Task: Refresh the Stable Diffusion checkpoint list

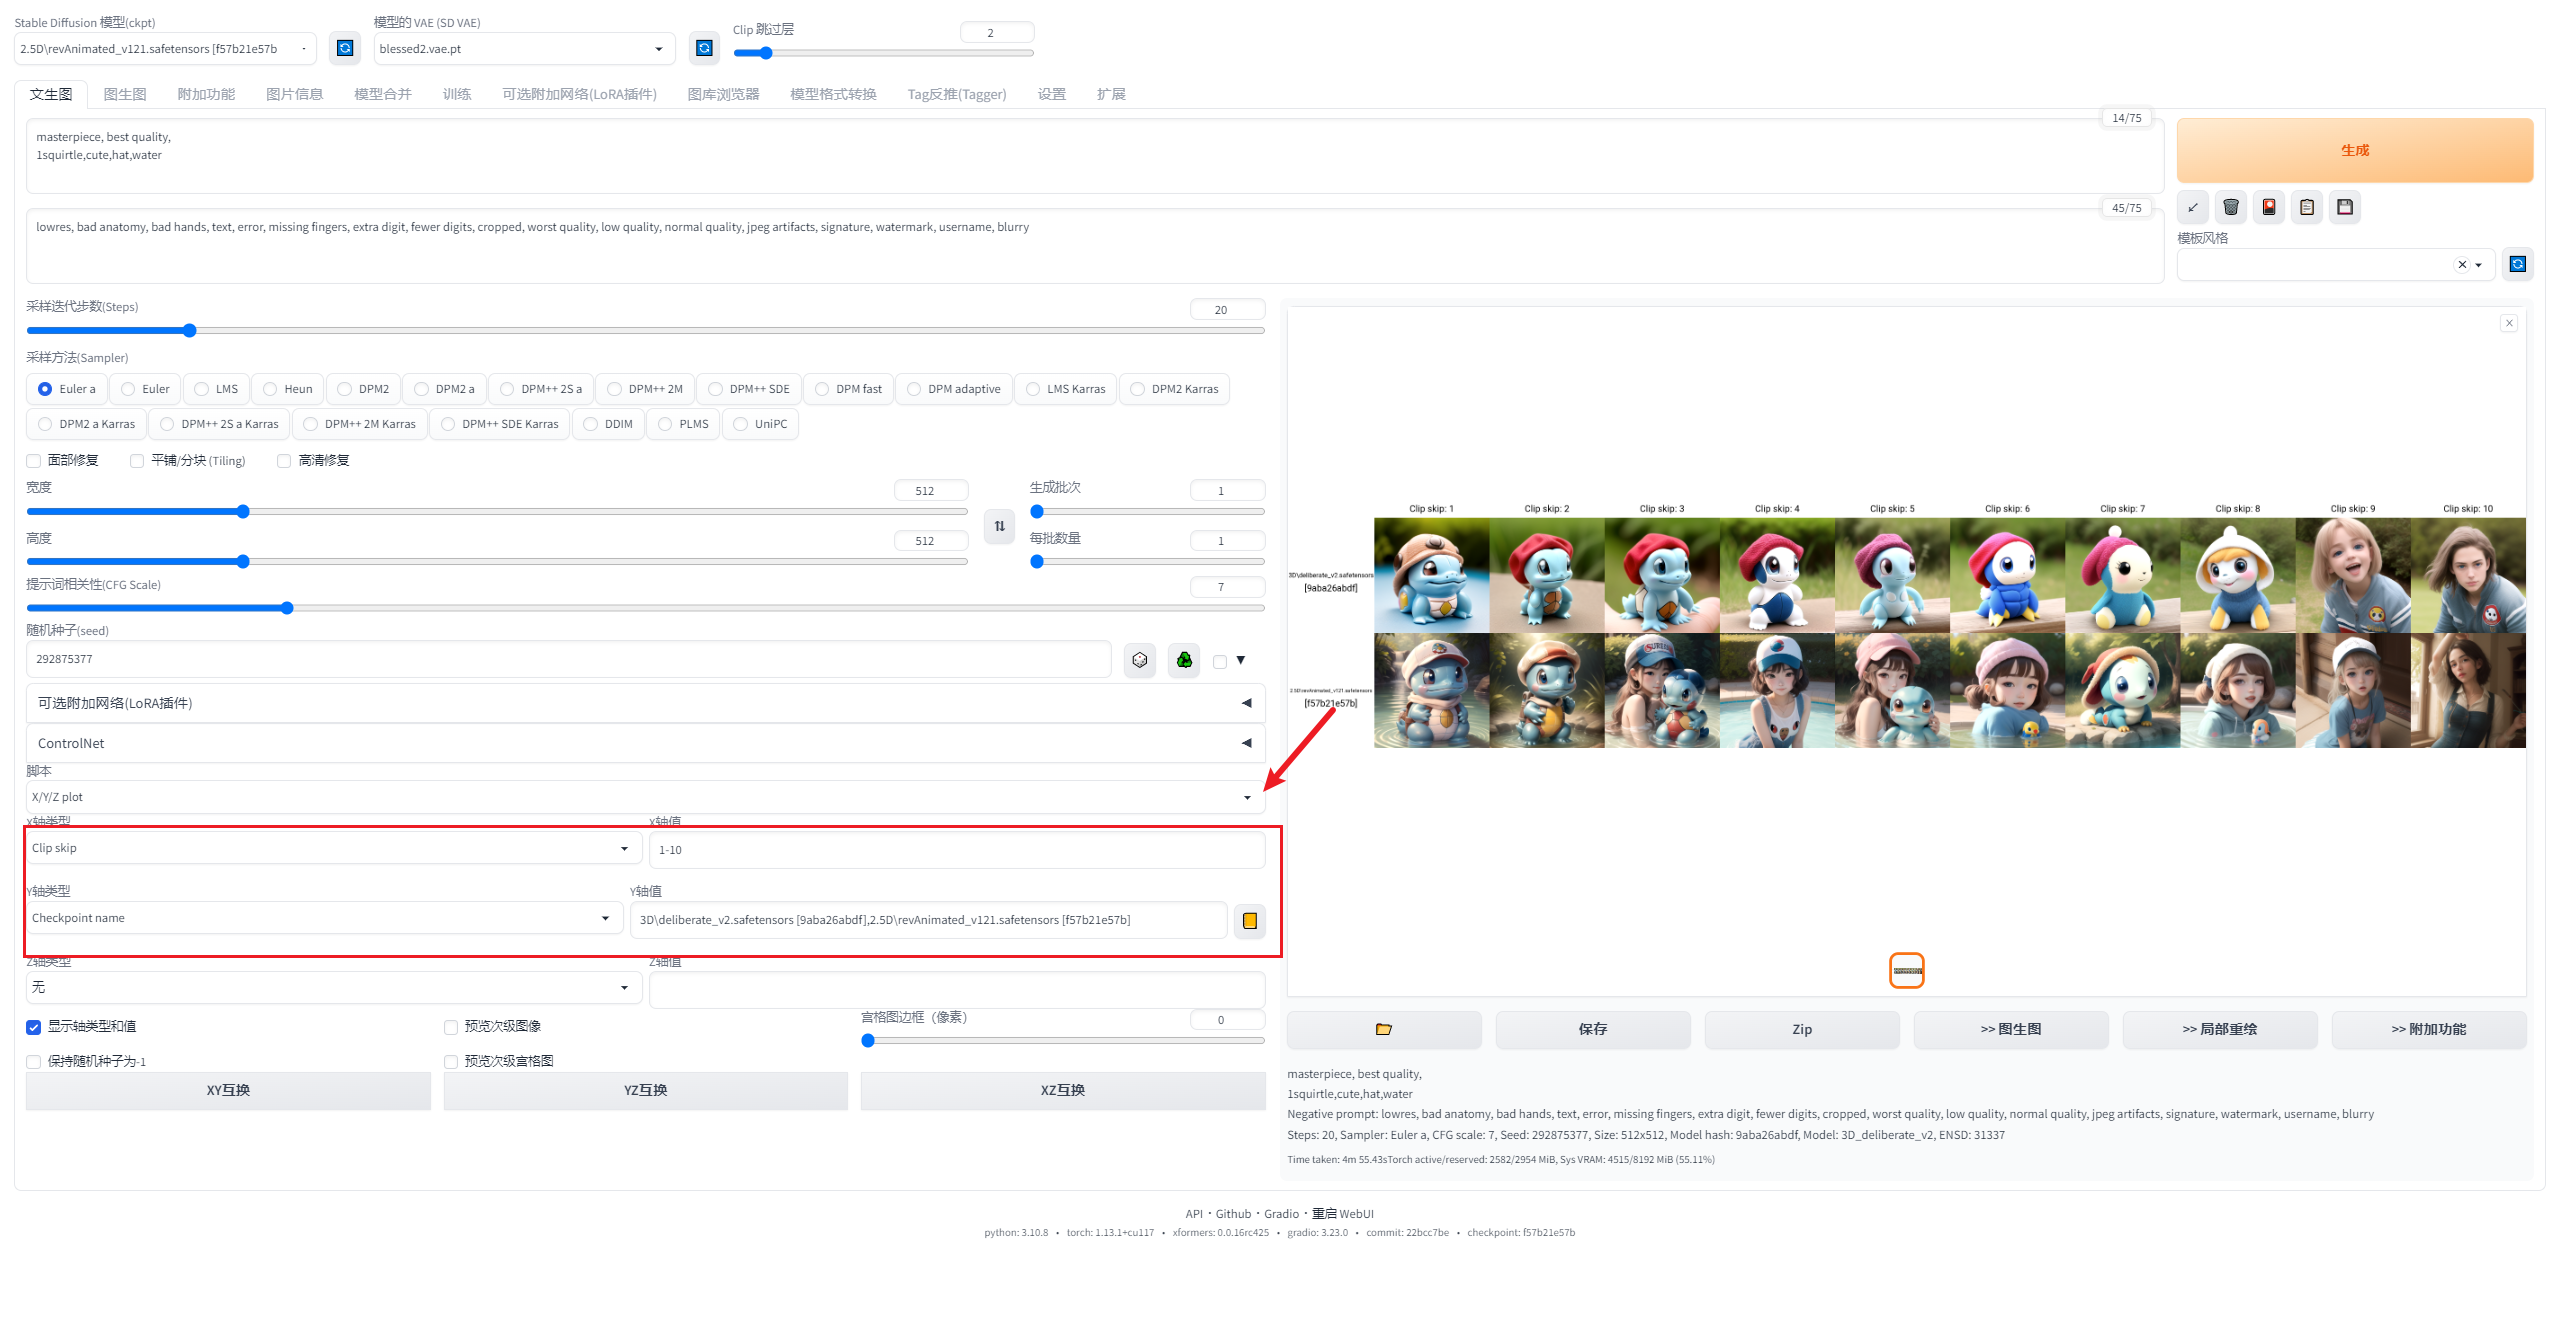Action: click(345, 48)
